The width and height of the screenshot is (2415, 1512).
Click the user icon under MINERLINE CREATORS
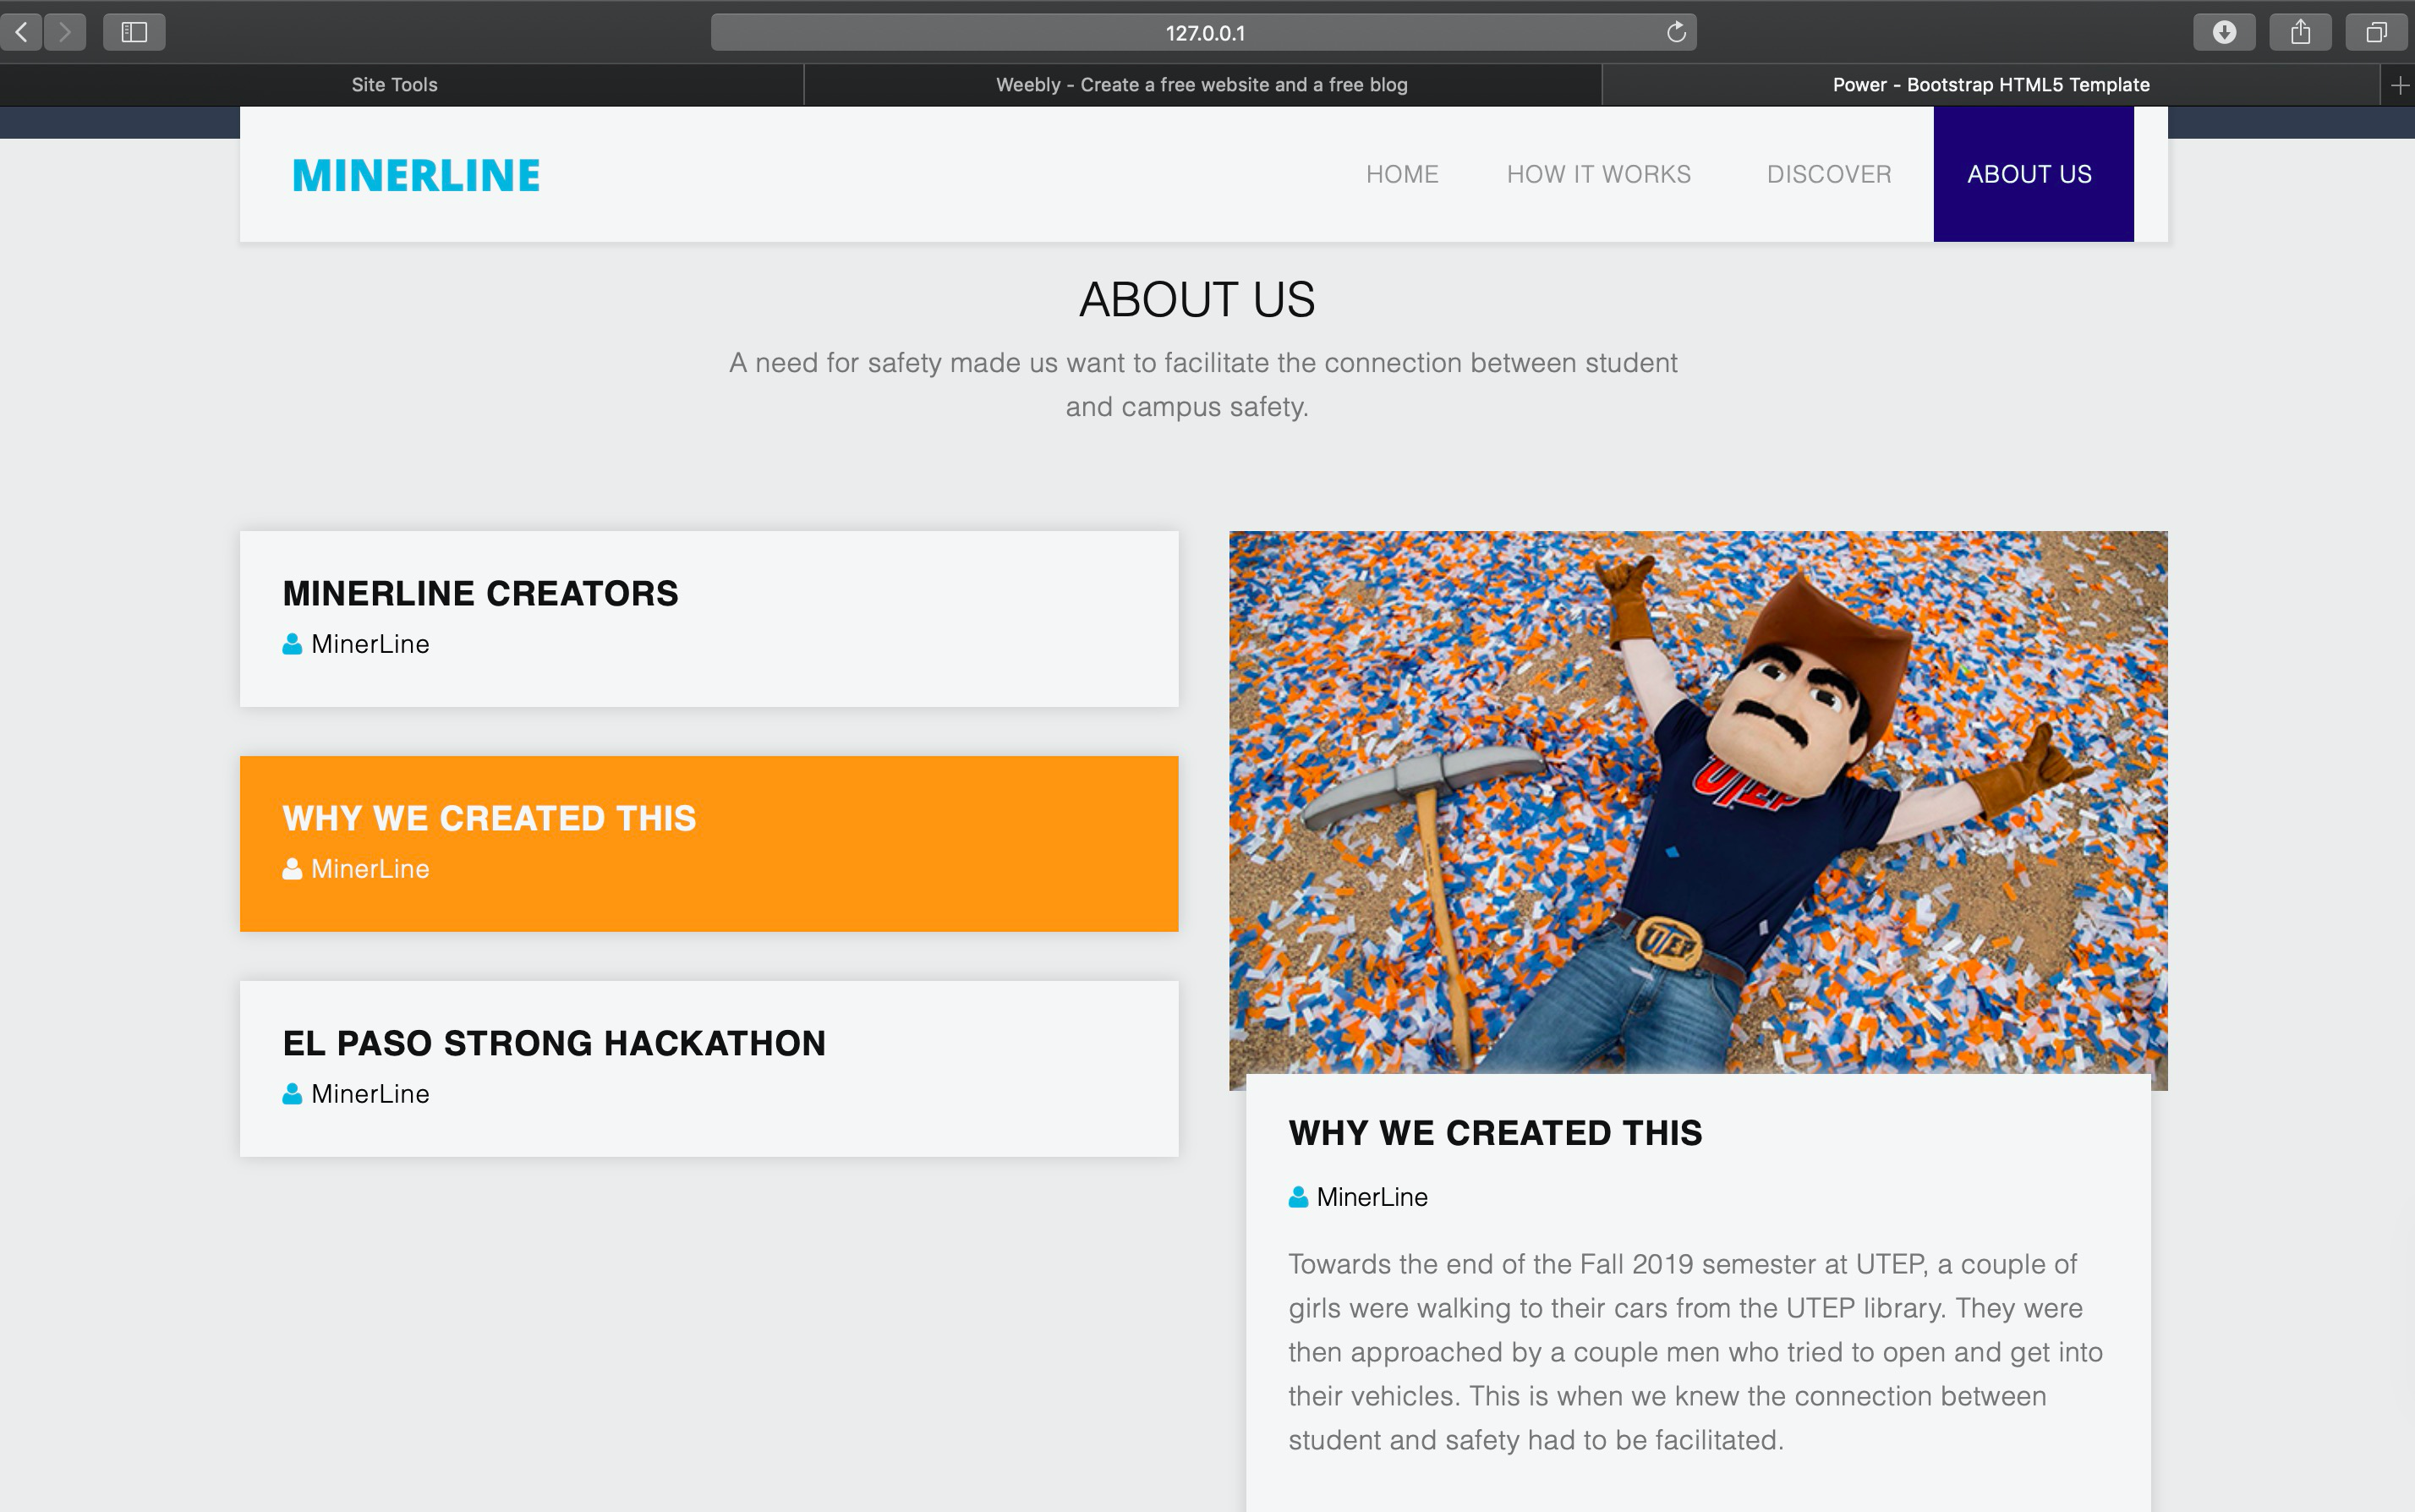292,644
